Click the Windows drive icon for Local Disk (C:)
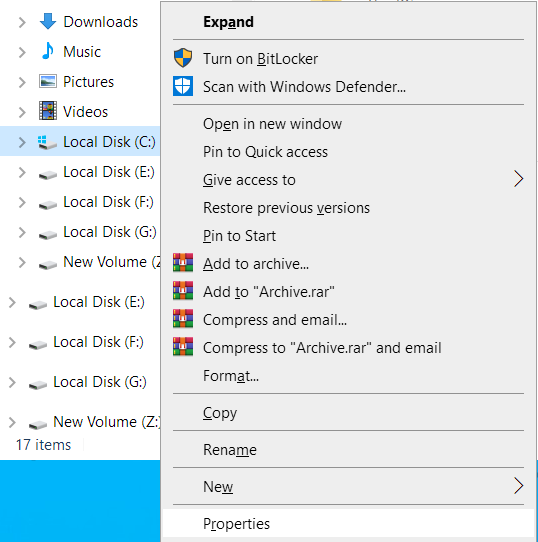Viewport: 538px width, 542px height. point(47,142)
